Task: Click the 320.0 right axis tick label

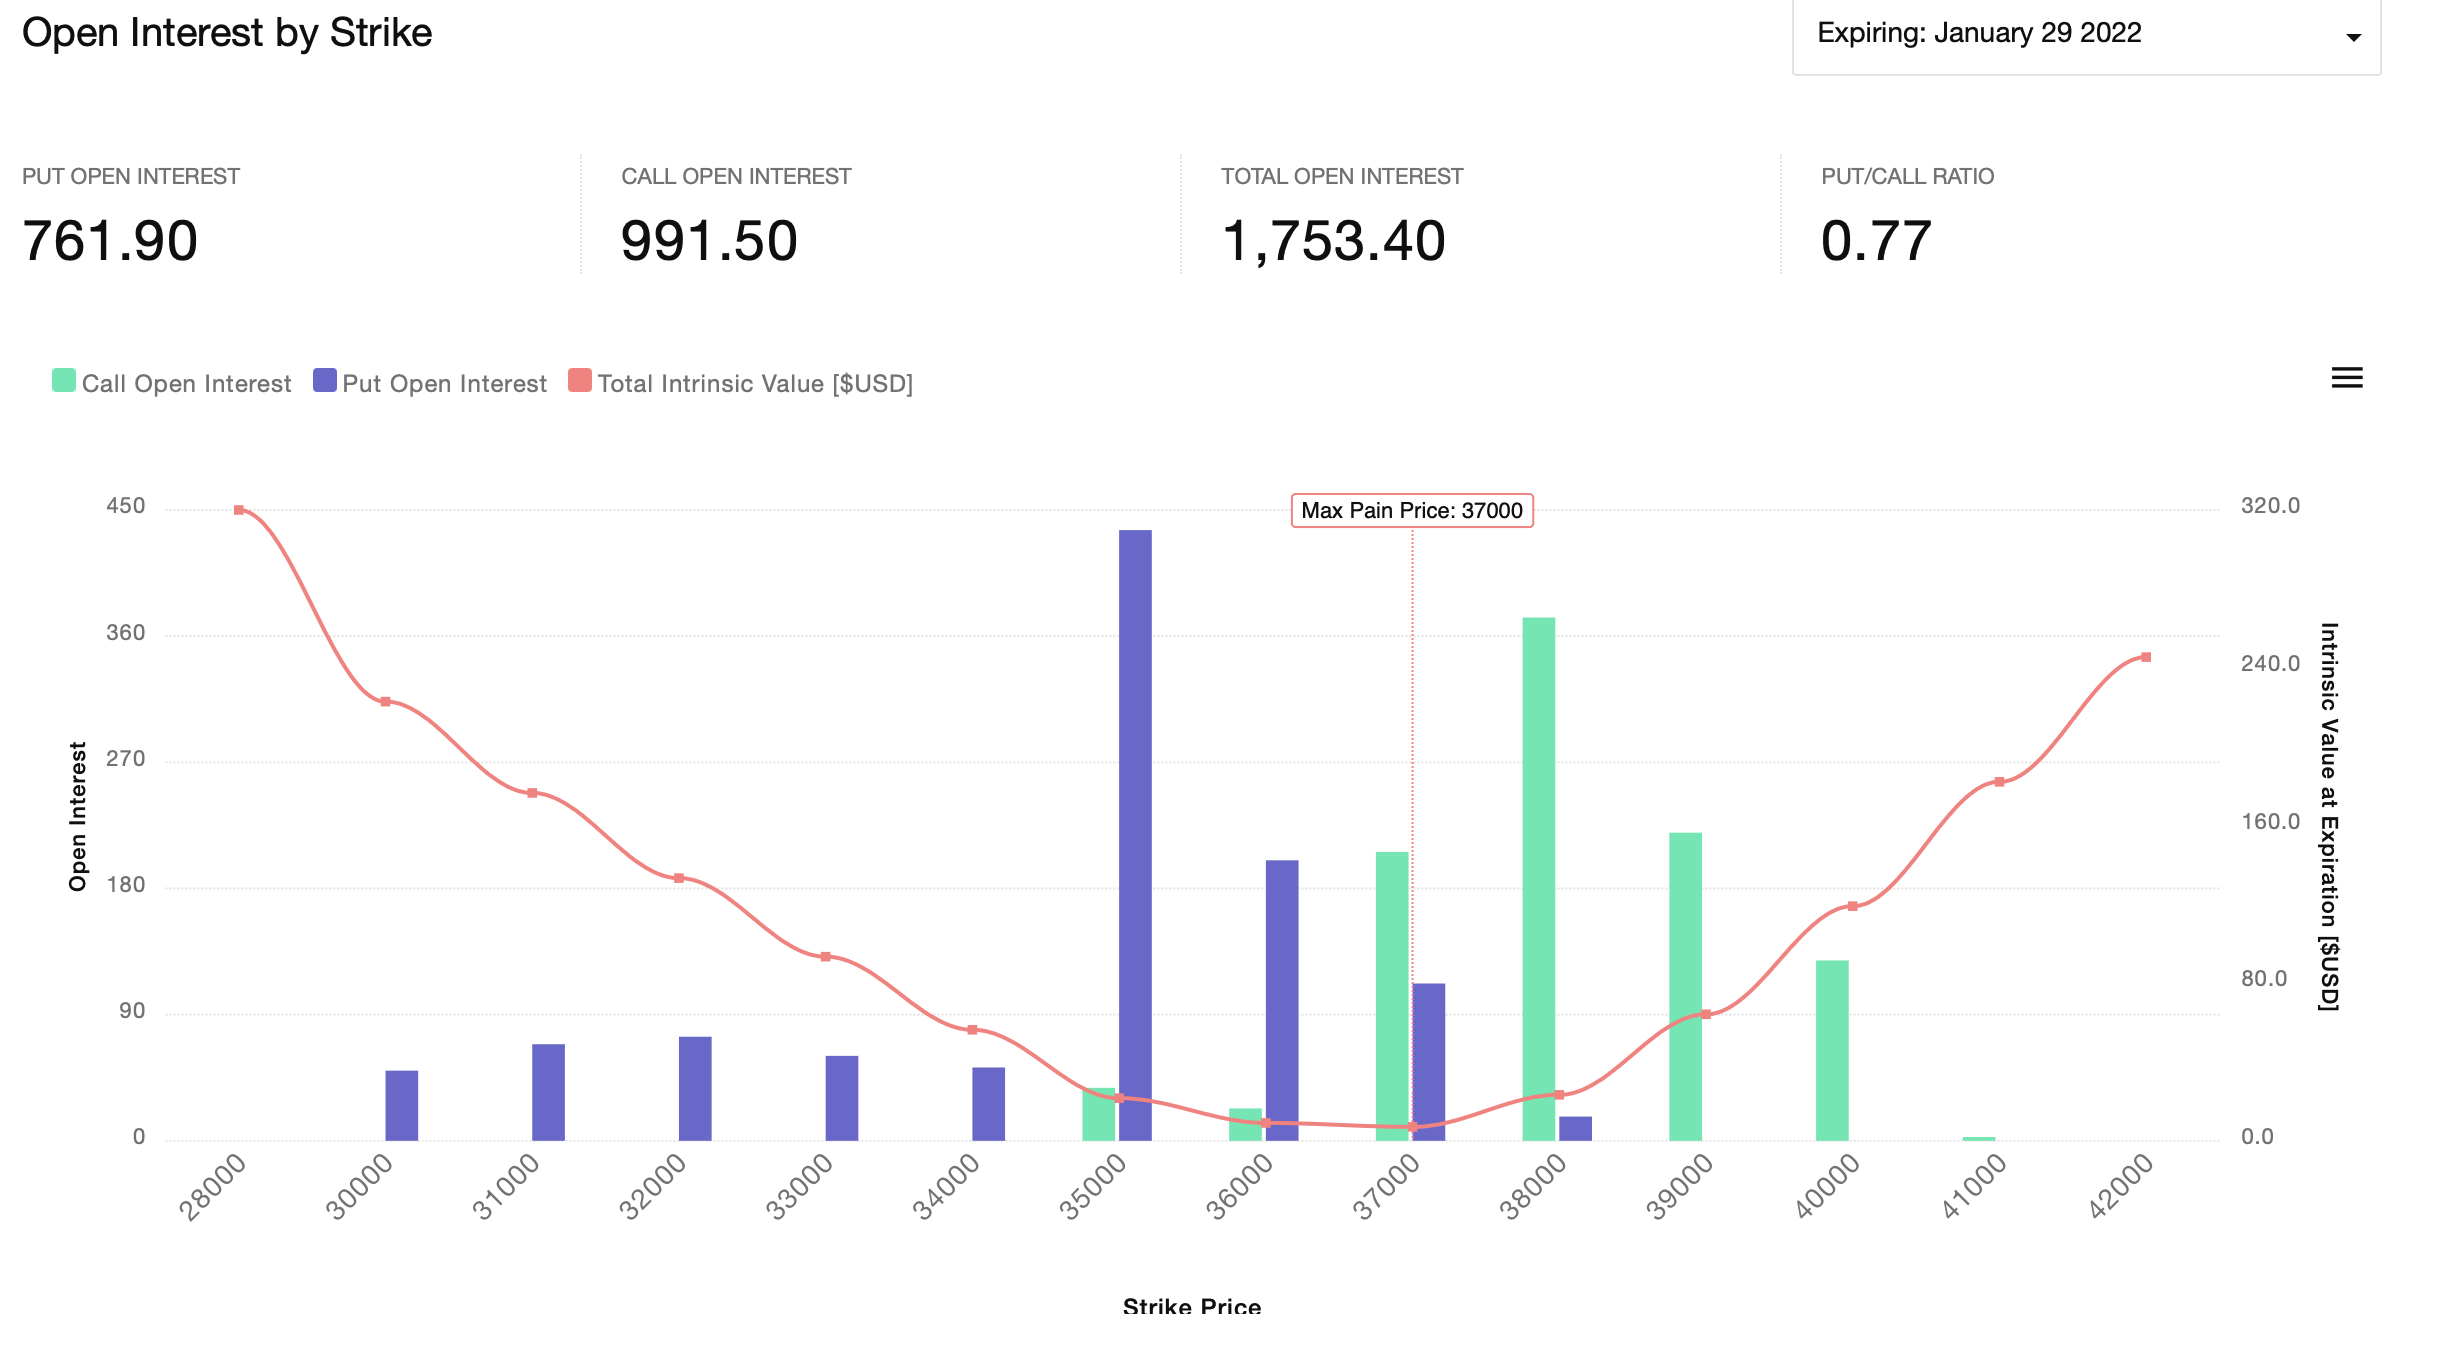Action: tap(2270, 506)
